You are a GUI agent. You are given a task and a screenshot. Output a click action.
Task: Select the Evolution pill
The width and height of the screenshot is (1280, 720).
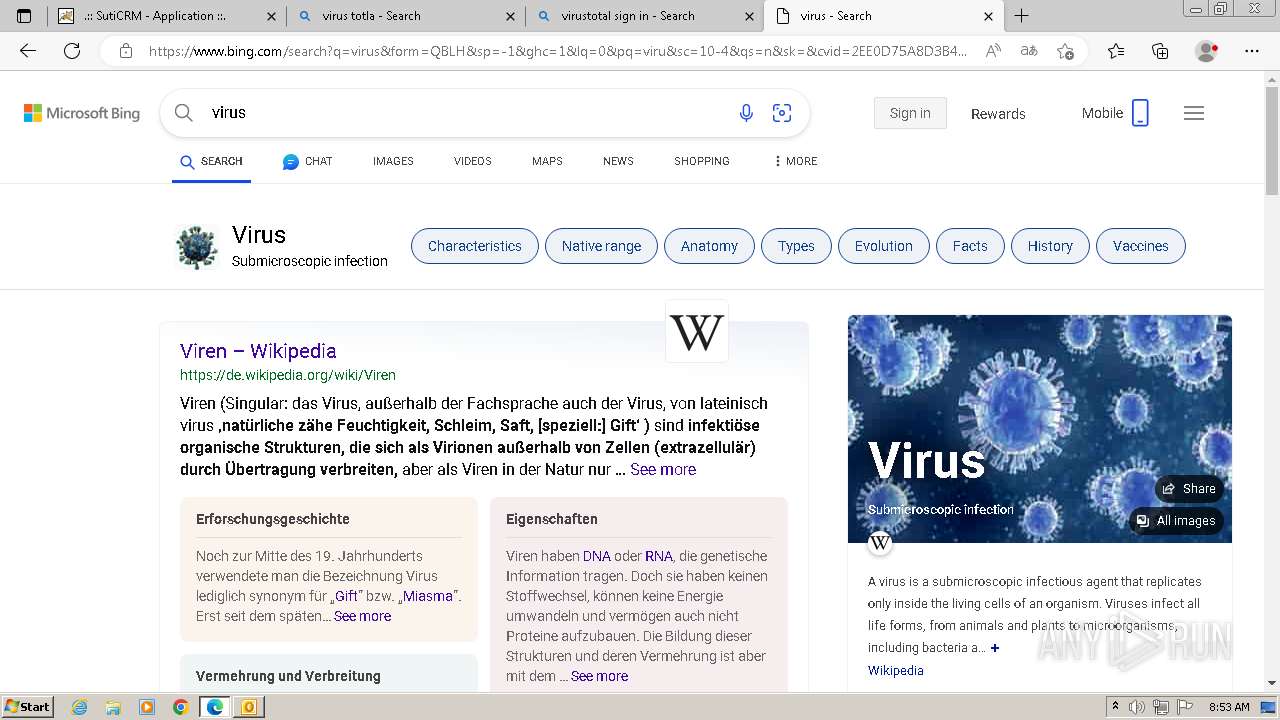click(x=883, y=246)
